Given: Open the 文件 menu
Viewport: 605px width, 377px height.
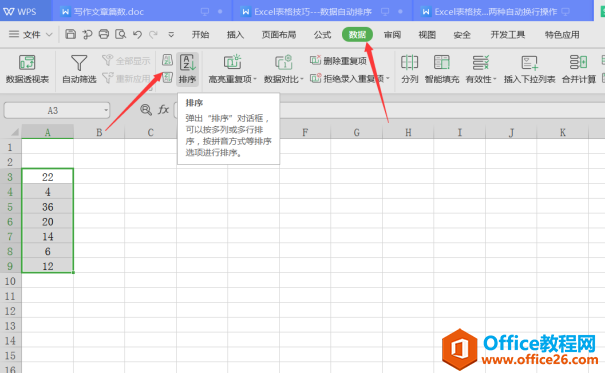Looking at the screenshot, I should pyautogui.click(x=31, y=35).
